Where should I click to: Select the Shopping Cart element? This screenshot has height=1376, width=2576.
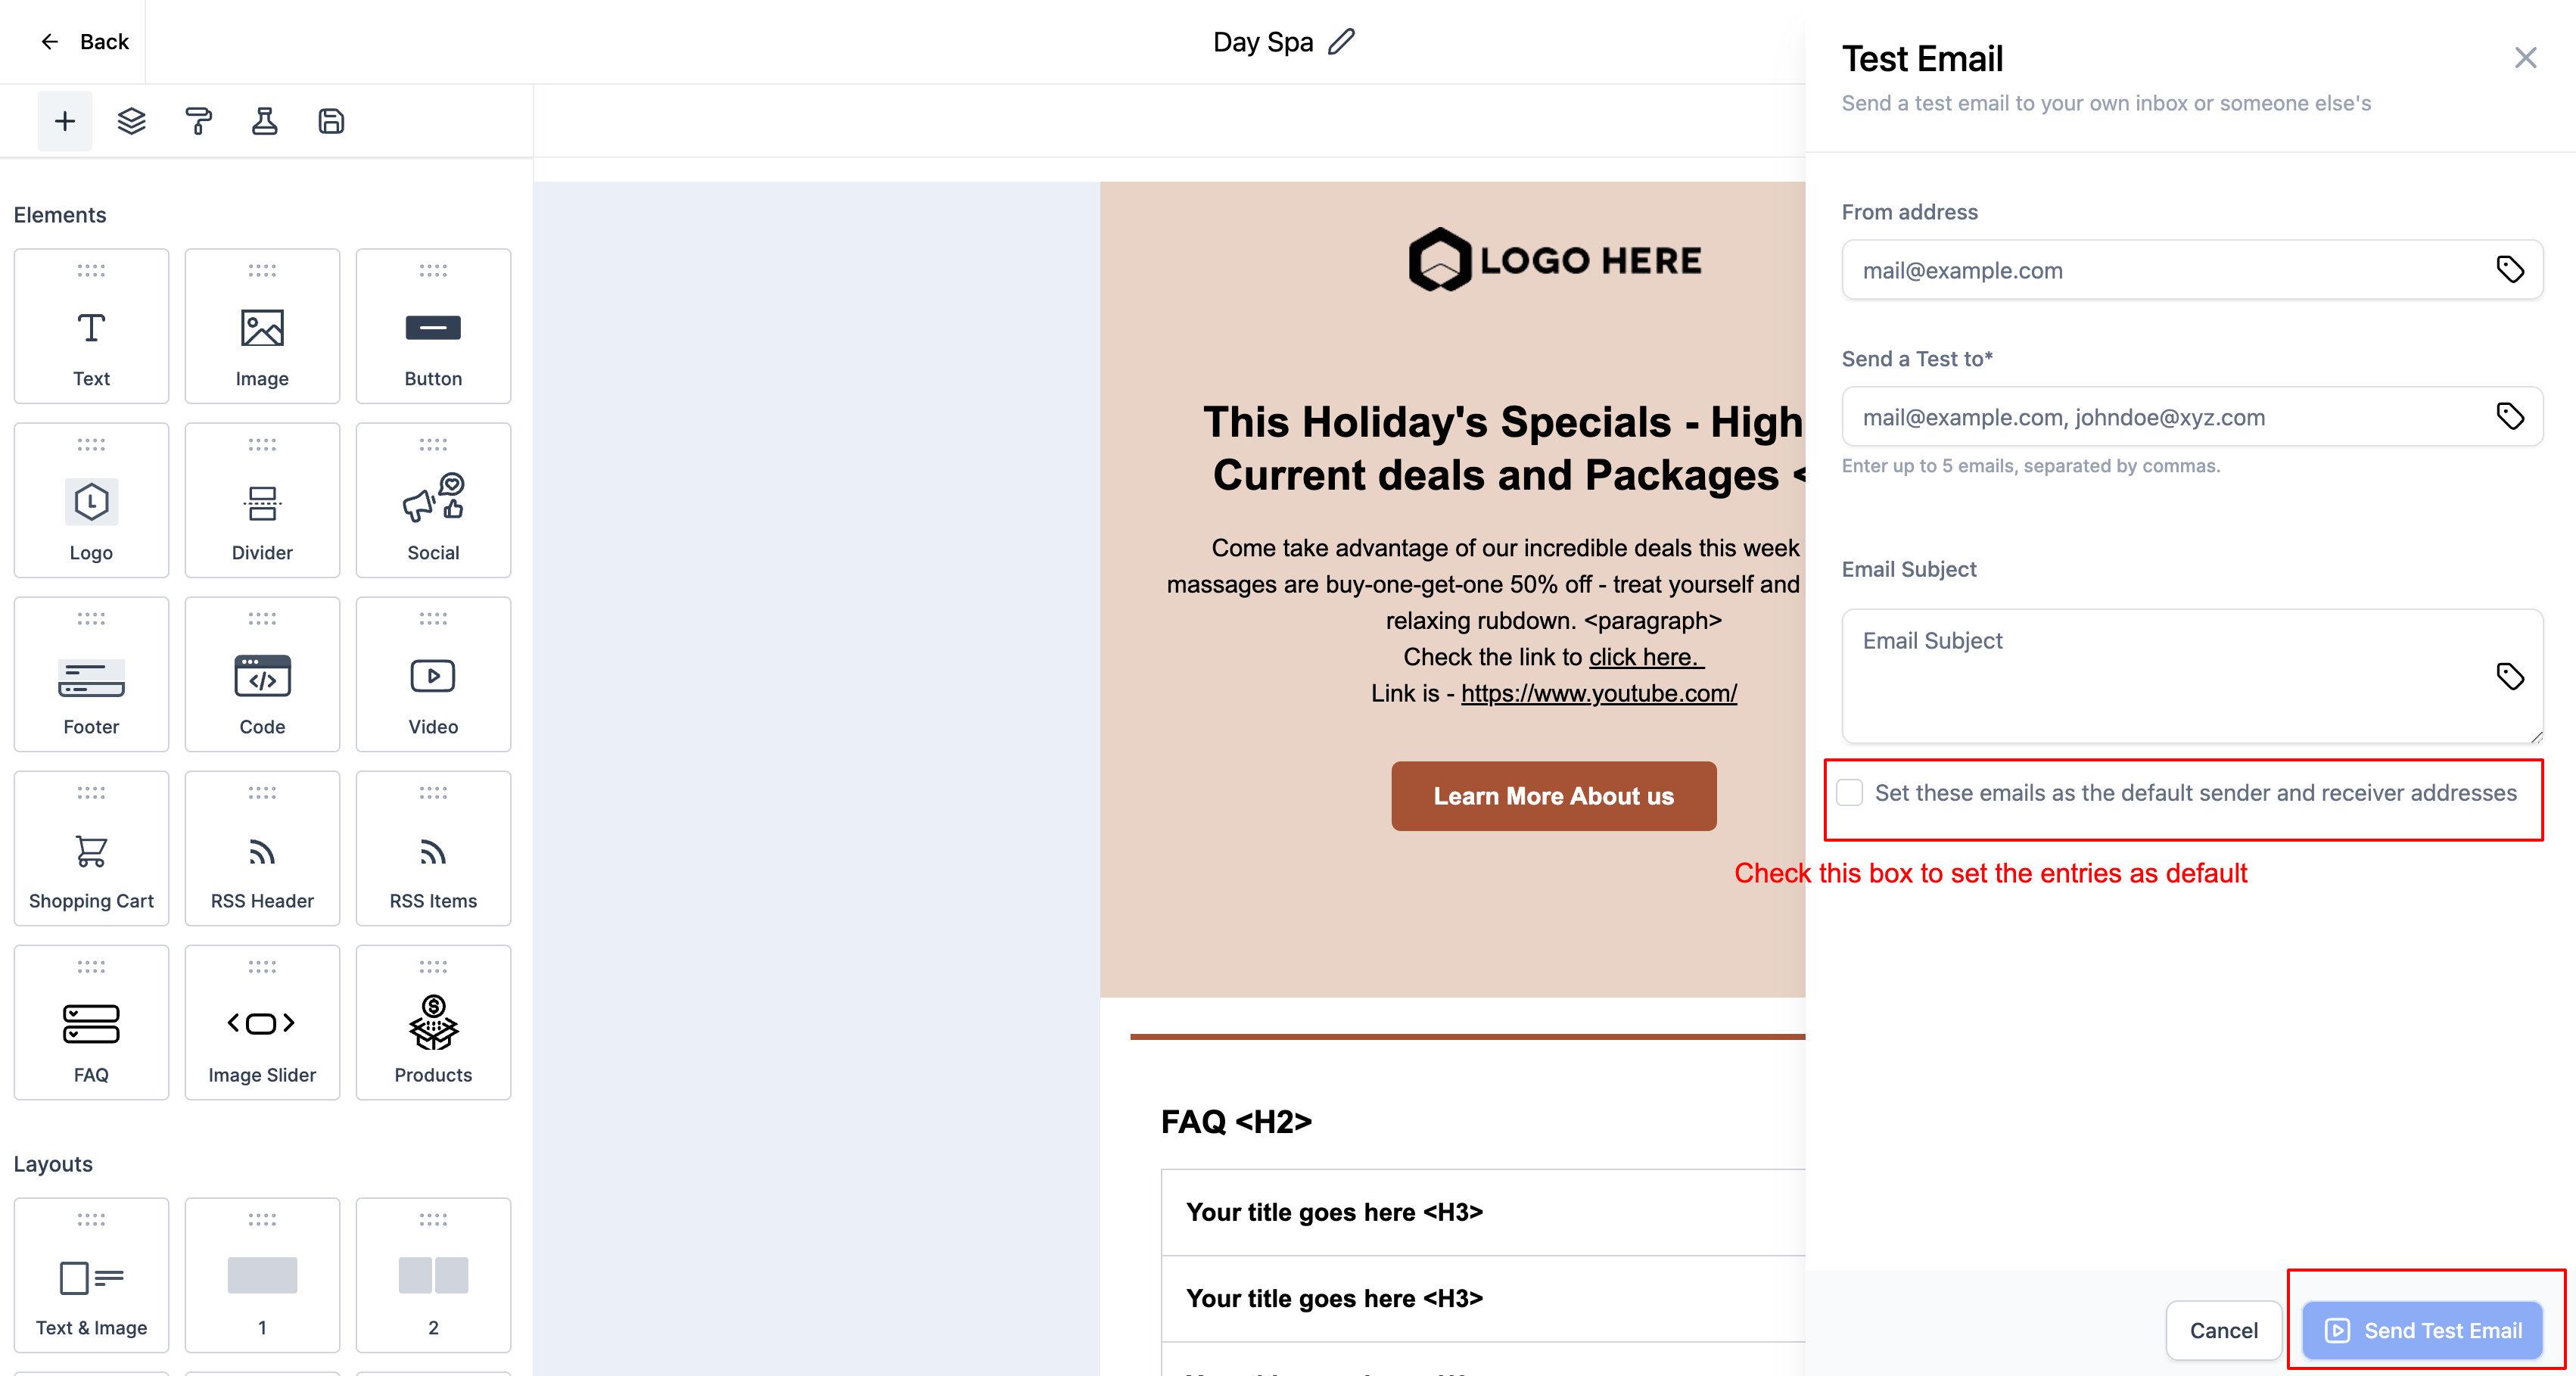[91, 848]
